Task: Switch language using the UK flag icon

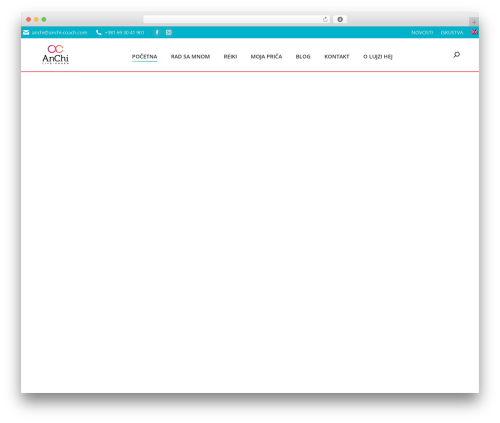Action: point(474,32)
